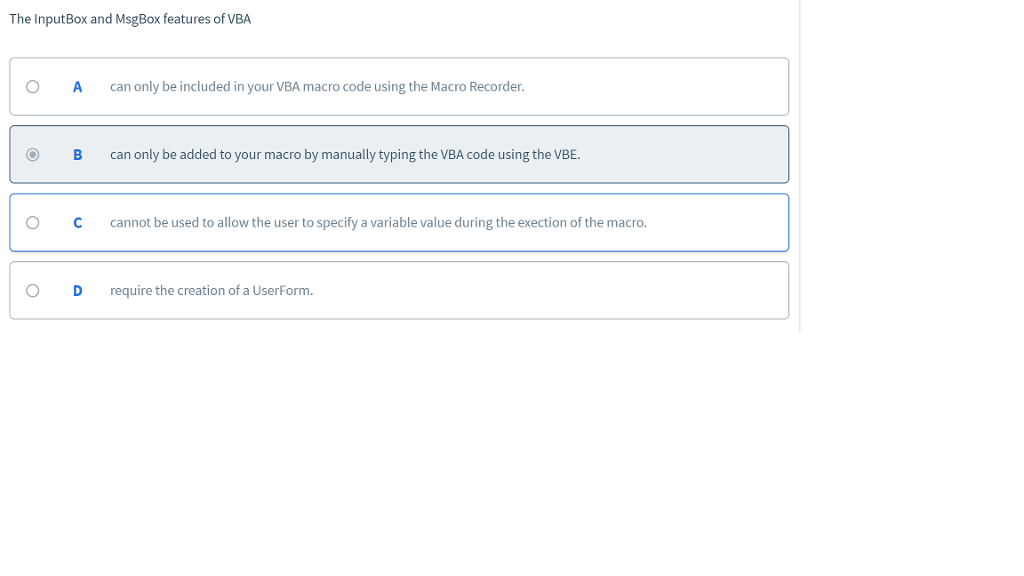Choose the Macro Recorder answer row
The width and height of the screenshot is (1024, 576).
pos(400,86)
